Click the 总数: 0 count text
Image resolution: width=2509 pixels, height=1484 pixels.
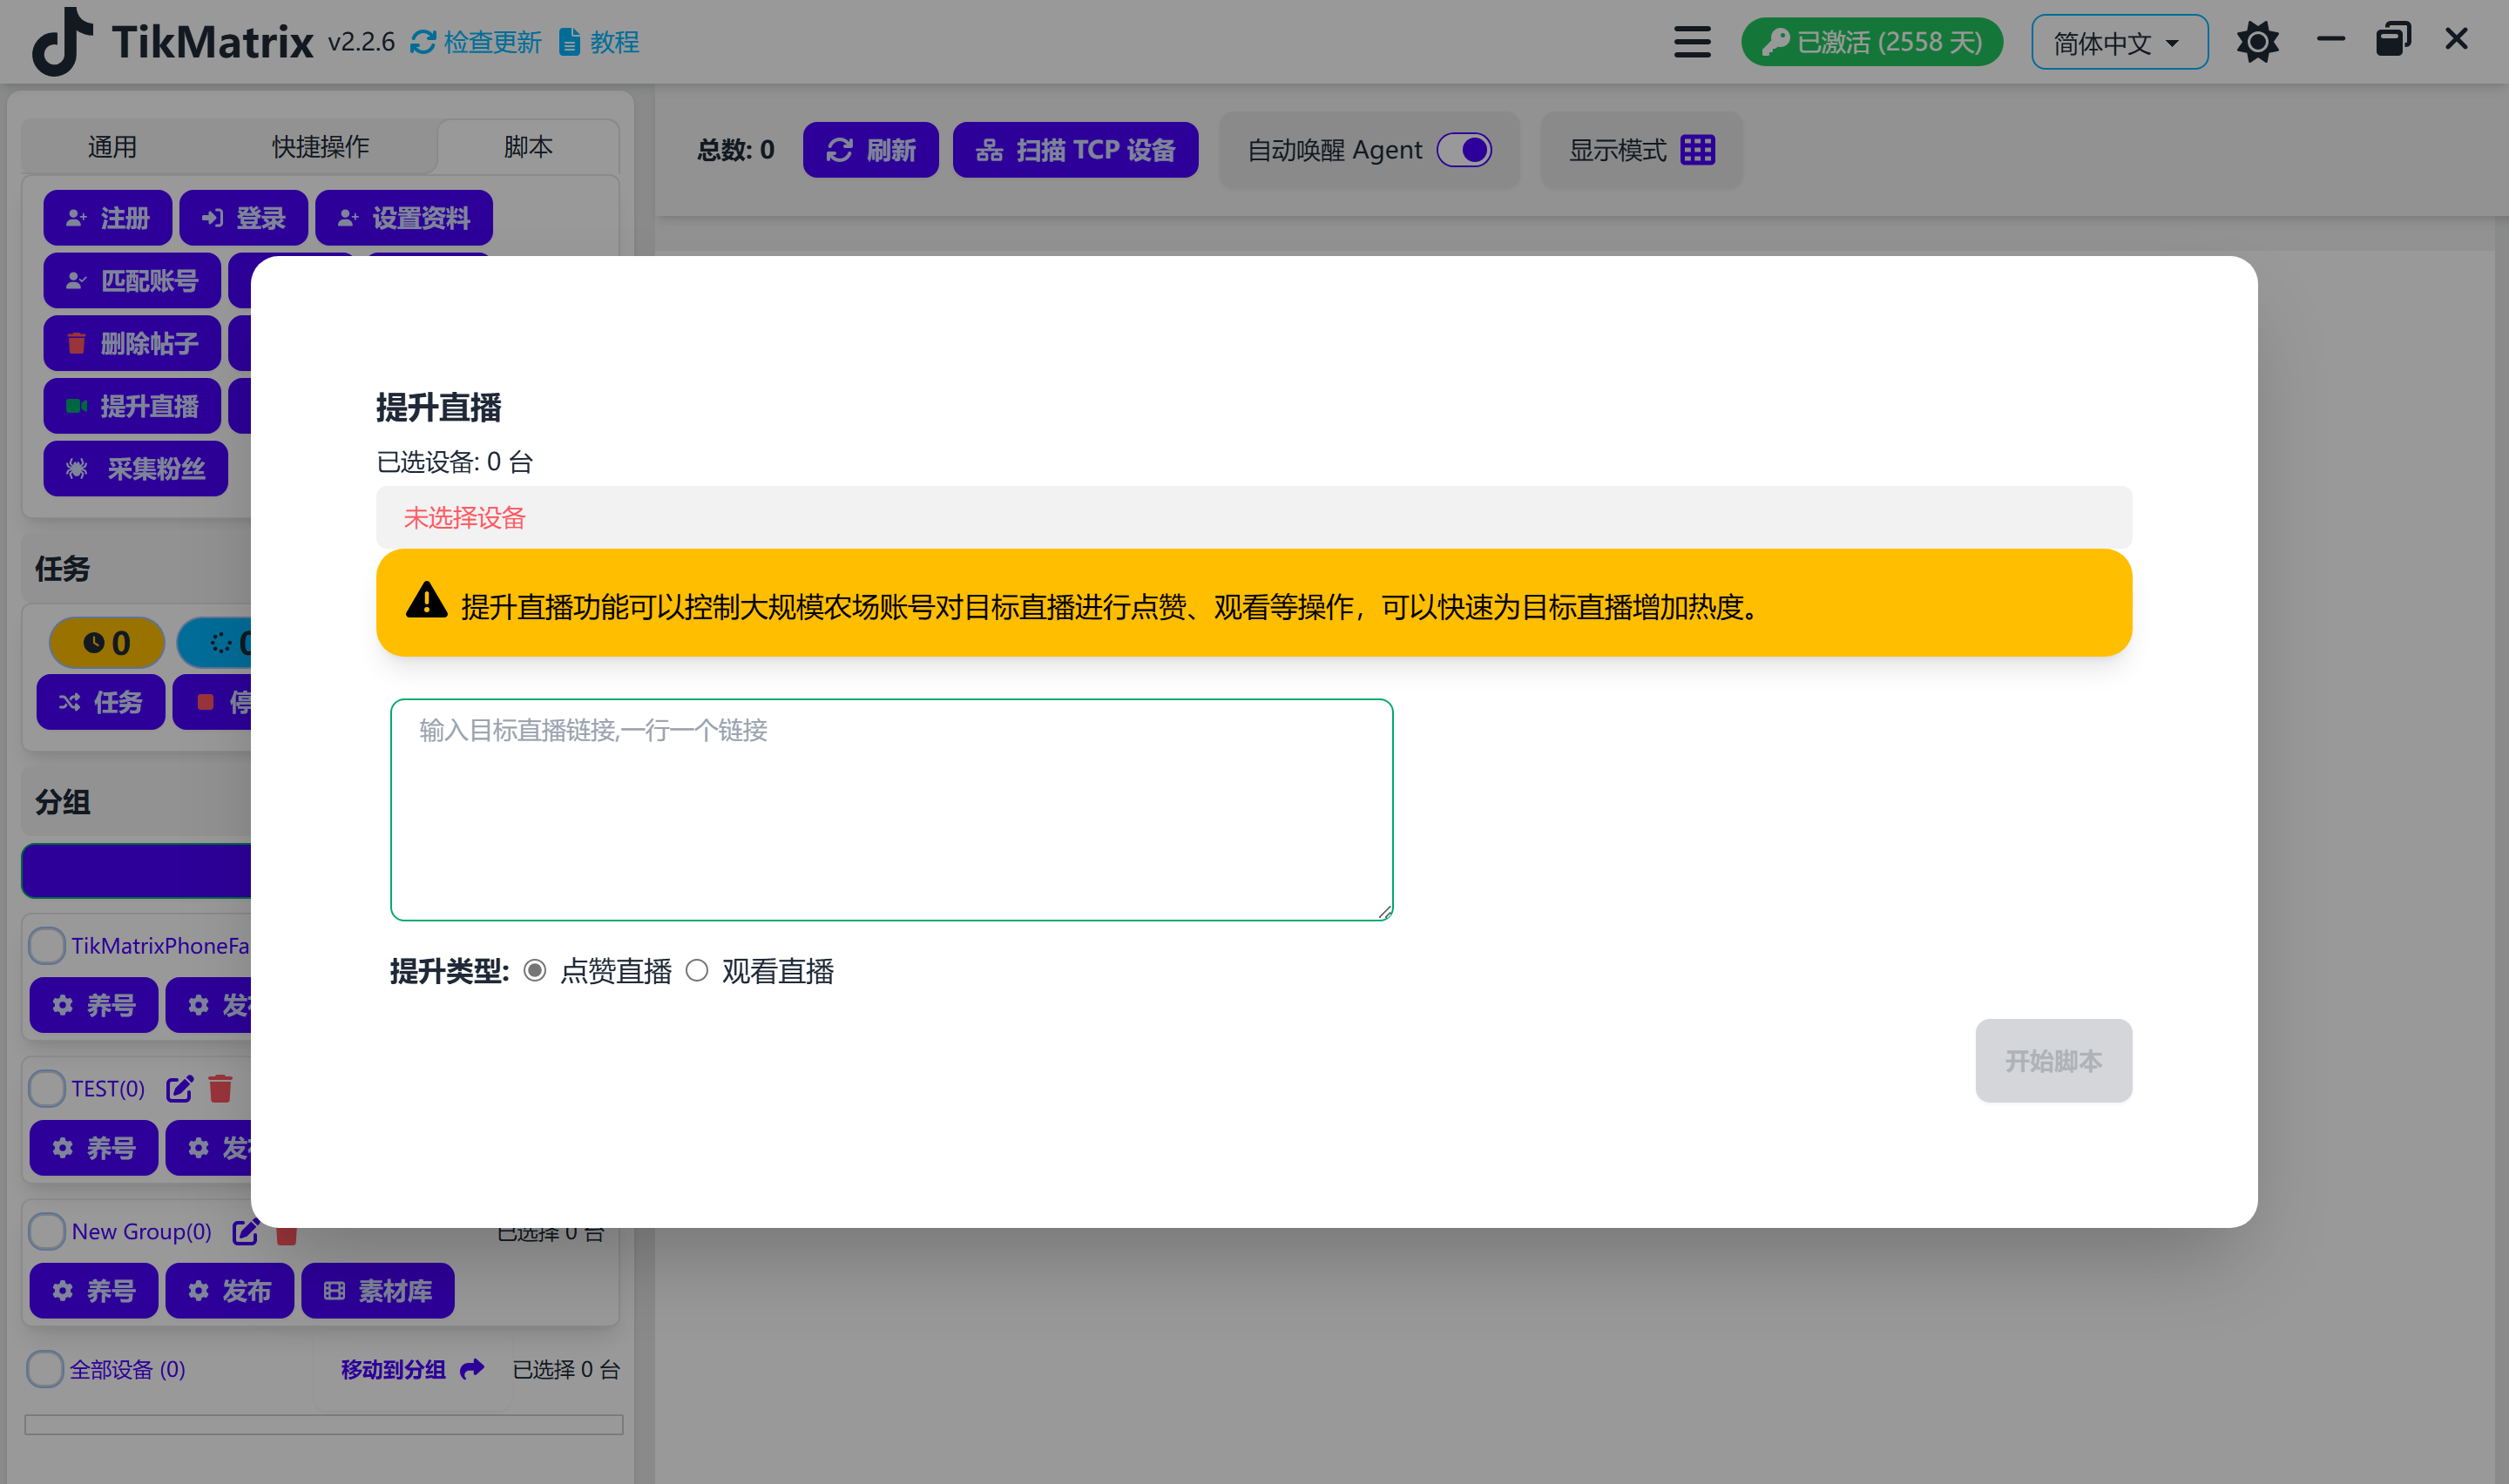click(735, 150)
